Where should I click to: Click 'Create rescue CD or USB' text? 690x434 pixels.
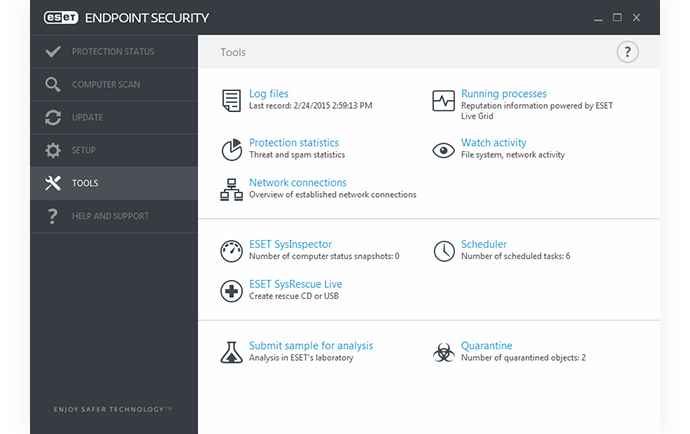click(294, 296)
